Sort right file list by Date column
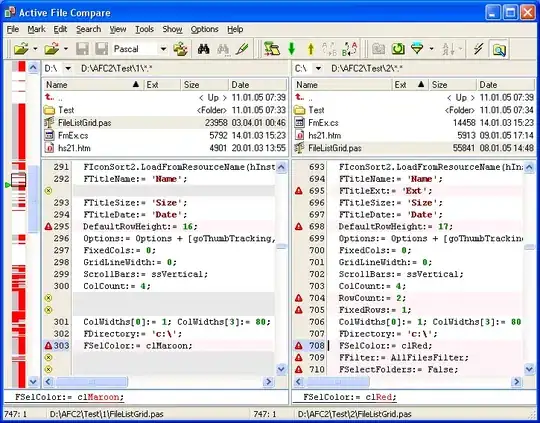Screen dimensions: 540x423 pyautogui.click(x=505, y=84)
